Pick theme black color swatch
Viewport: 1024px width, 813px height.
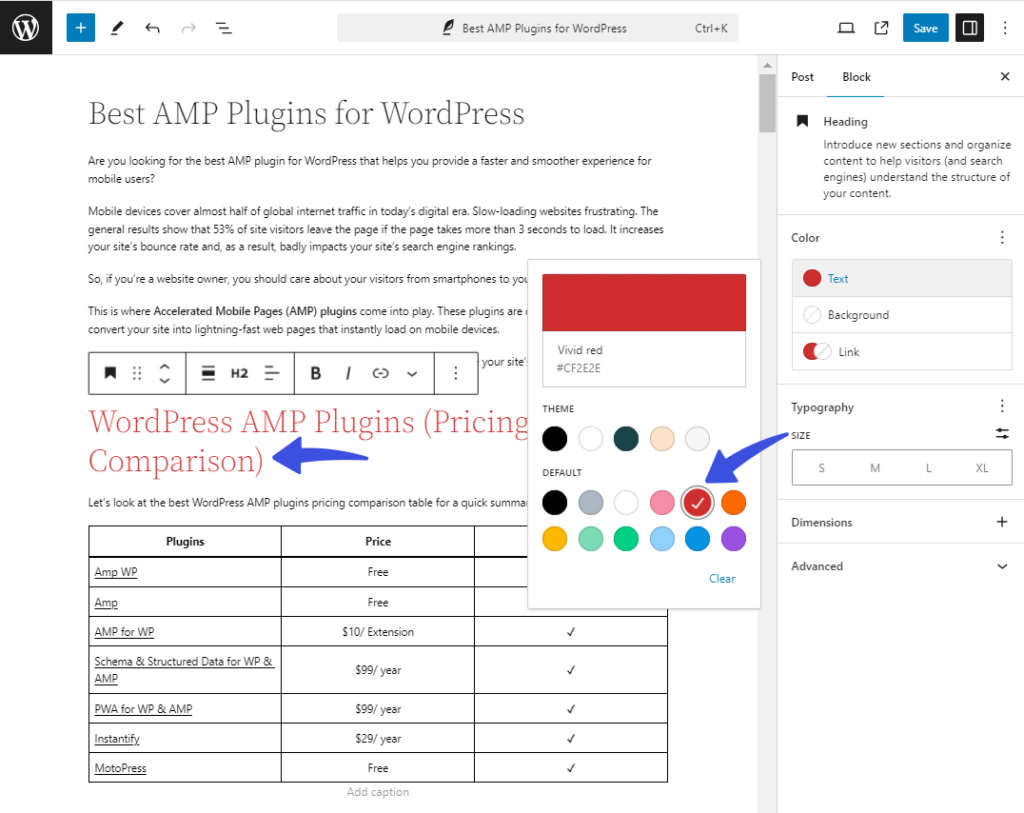pyautogui.click(x=554, y=439)
